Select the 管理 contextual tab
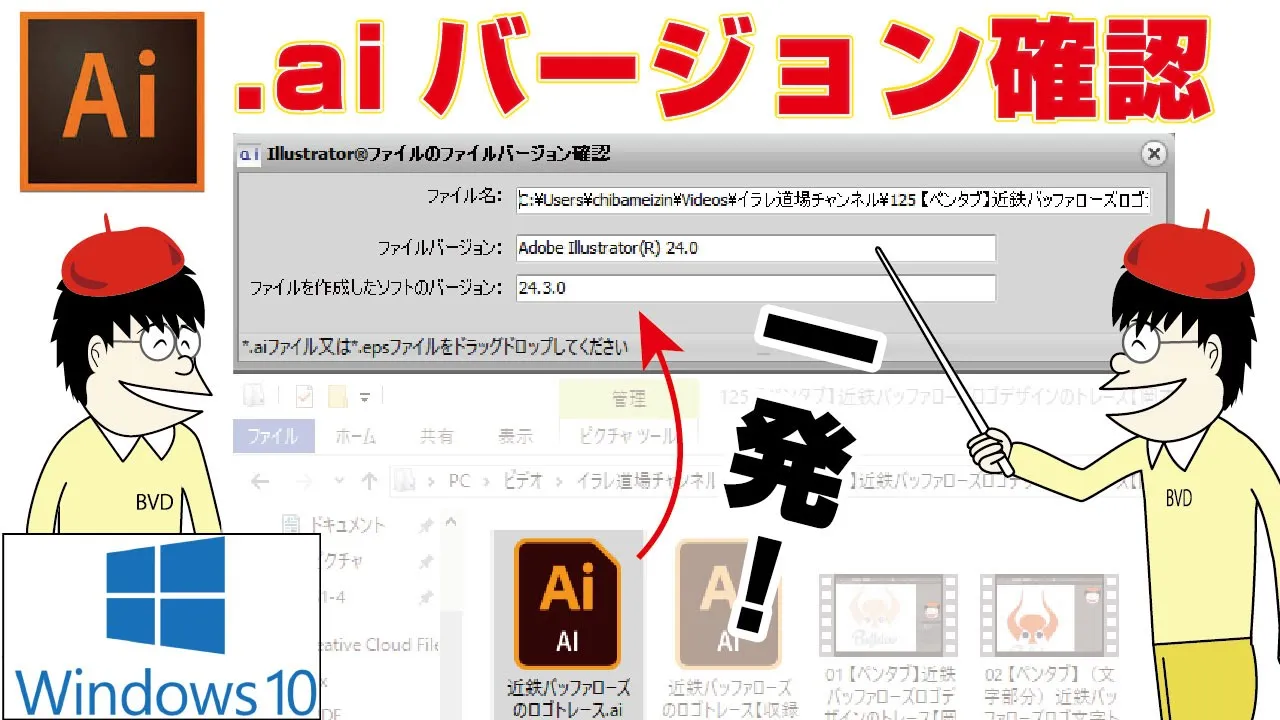This screenshot has width=1280, height=720. point(629,399)
